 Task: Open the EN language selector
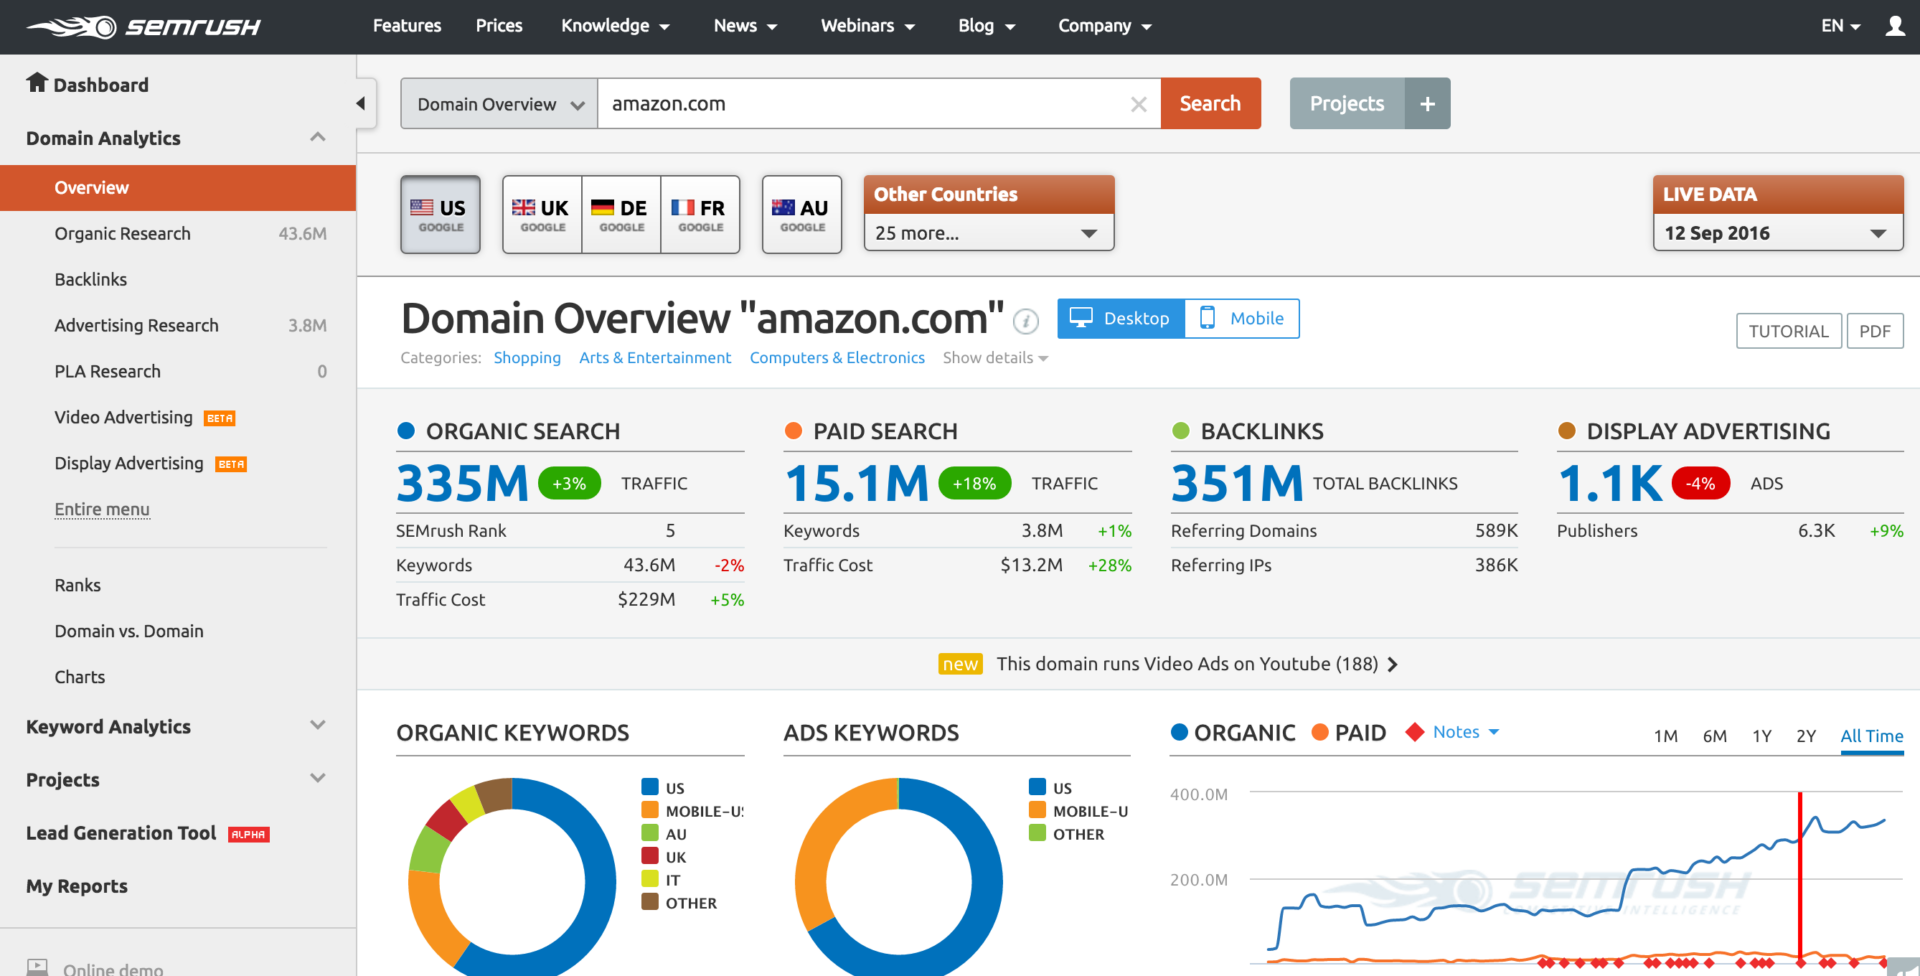click(1840, 26)
